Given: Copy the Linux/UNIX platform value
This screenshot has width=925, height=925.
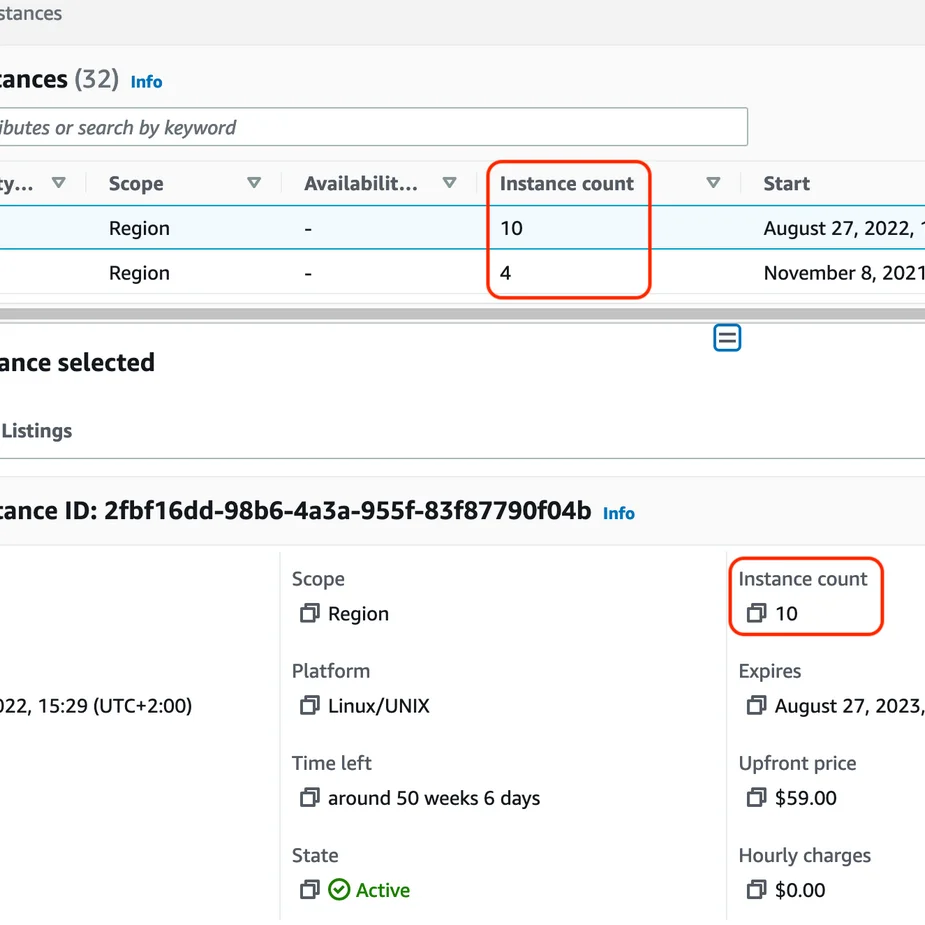Looking at the screenshot, I should pyautogui.click(x=309, y=705).
